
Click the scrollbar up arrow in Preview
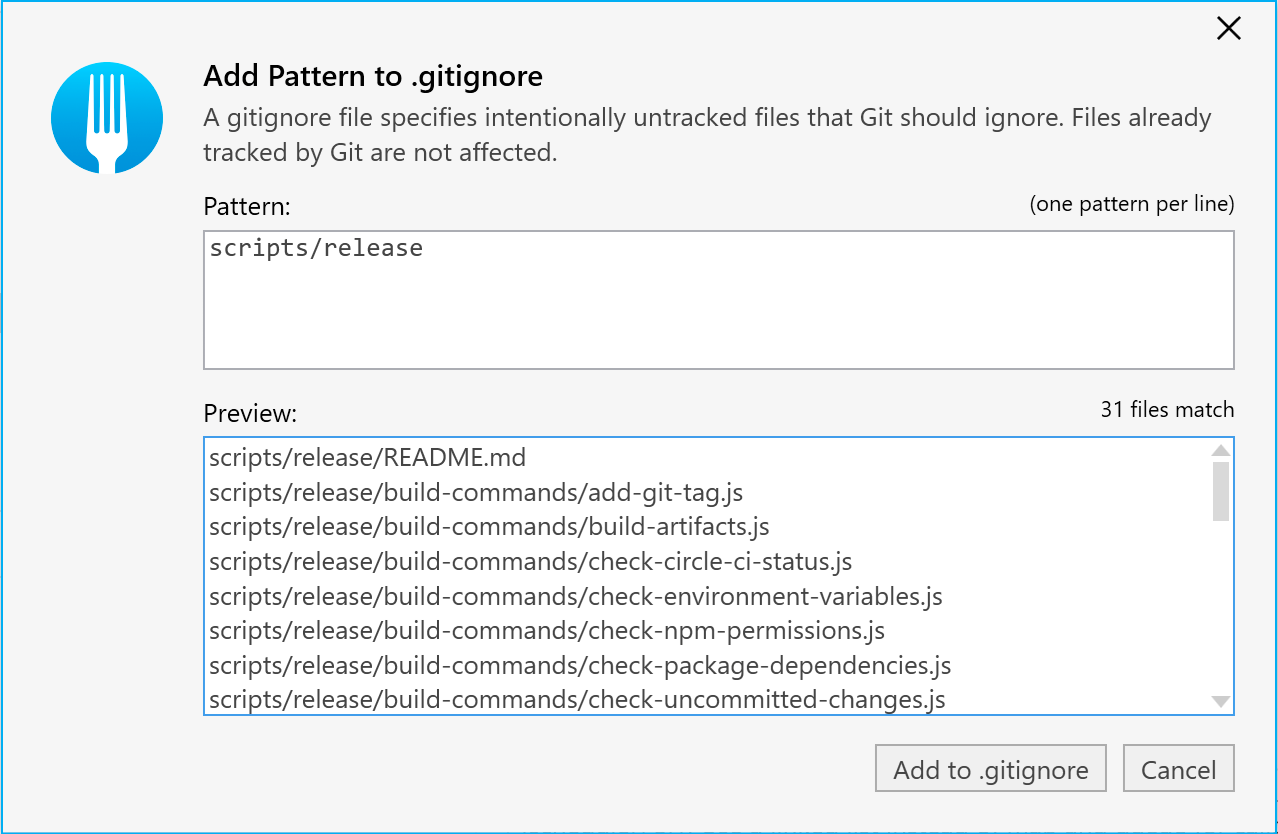(x=1221, y=450)
